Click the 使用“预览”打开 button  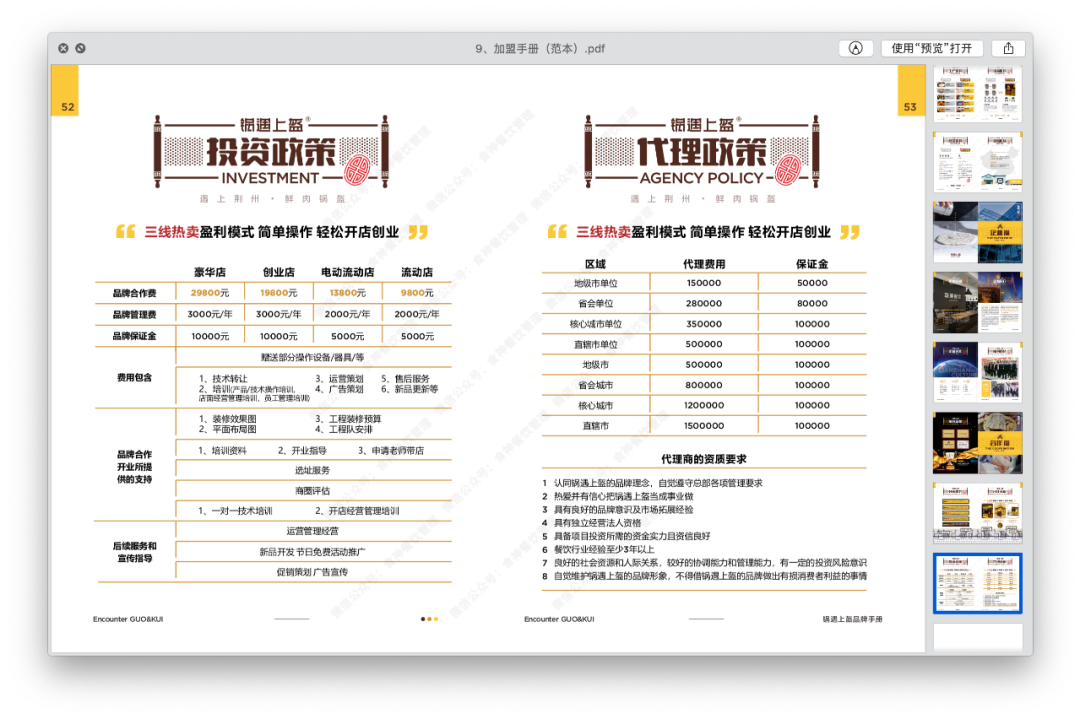[x=931, y=48]
